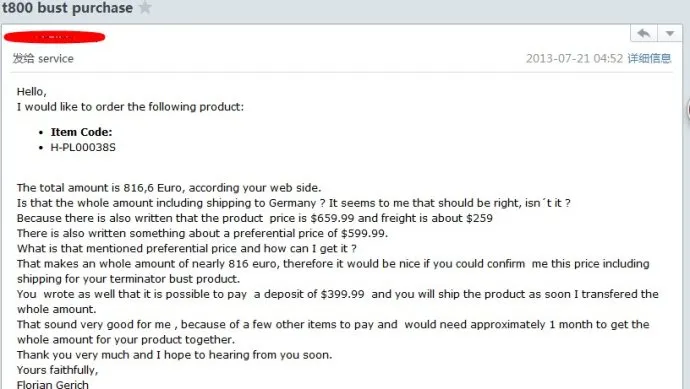Select the "service" recipient name
This screenshot has width=690, height=389.
(55, 59)
